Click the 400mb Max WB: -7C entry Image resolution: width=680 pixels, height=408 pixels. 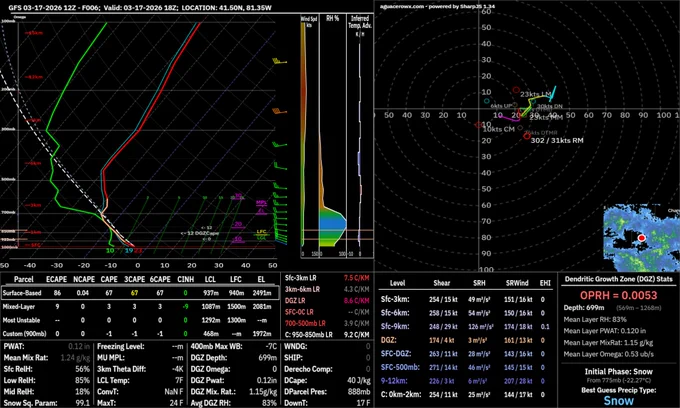coord(234,346)
